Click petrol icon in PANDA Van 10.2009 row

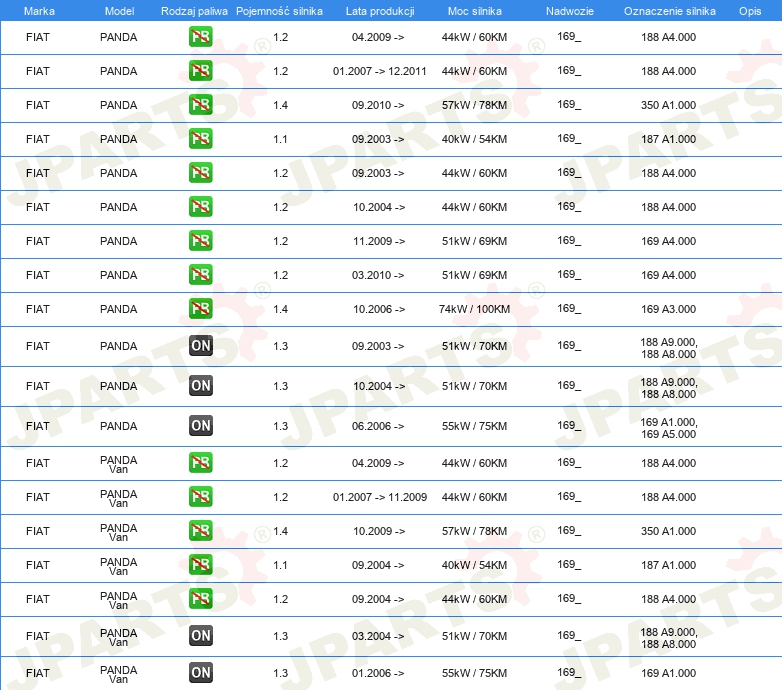pyautogui.click(x=200, y=530)
